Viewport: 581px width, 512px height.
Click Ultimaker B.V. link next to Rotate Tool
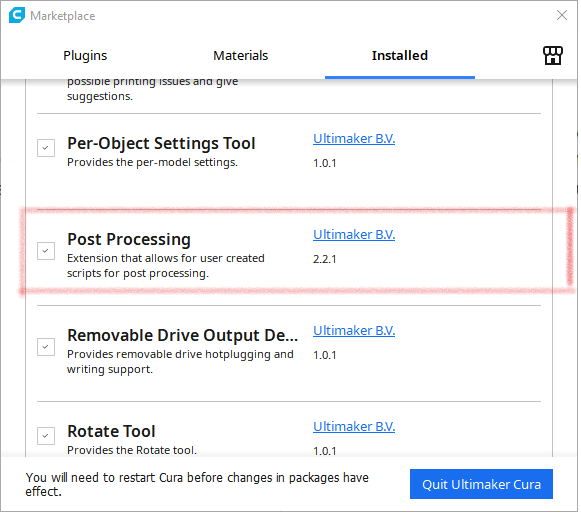(x=354, y=426)
